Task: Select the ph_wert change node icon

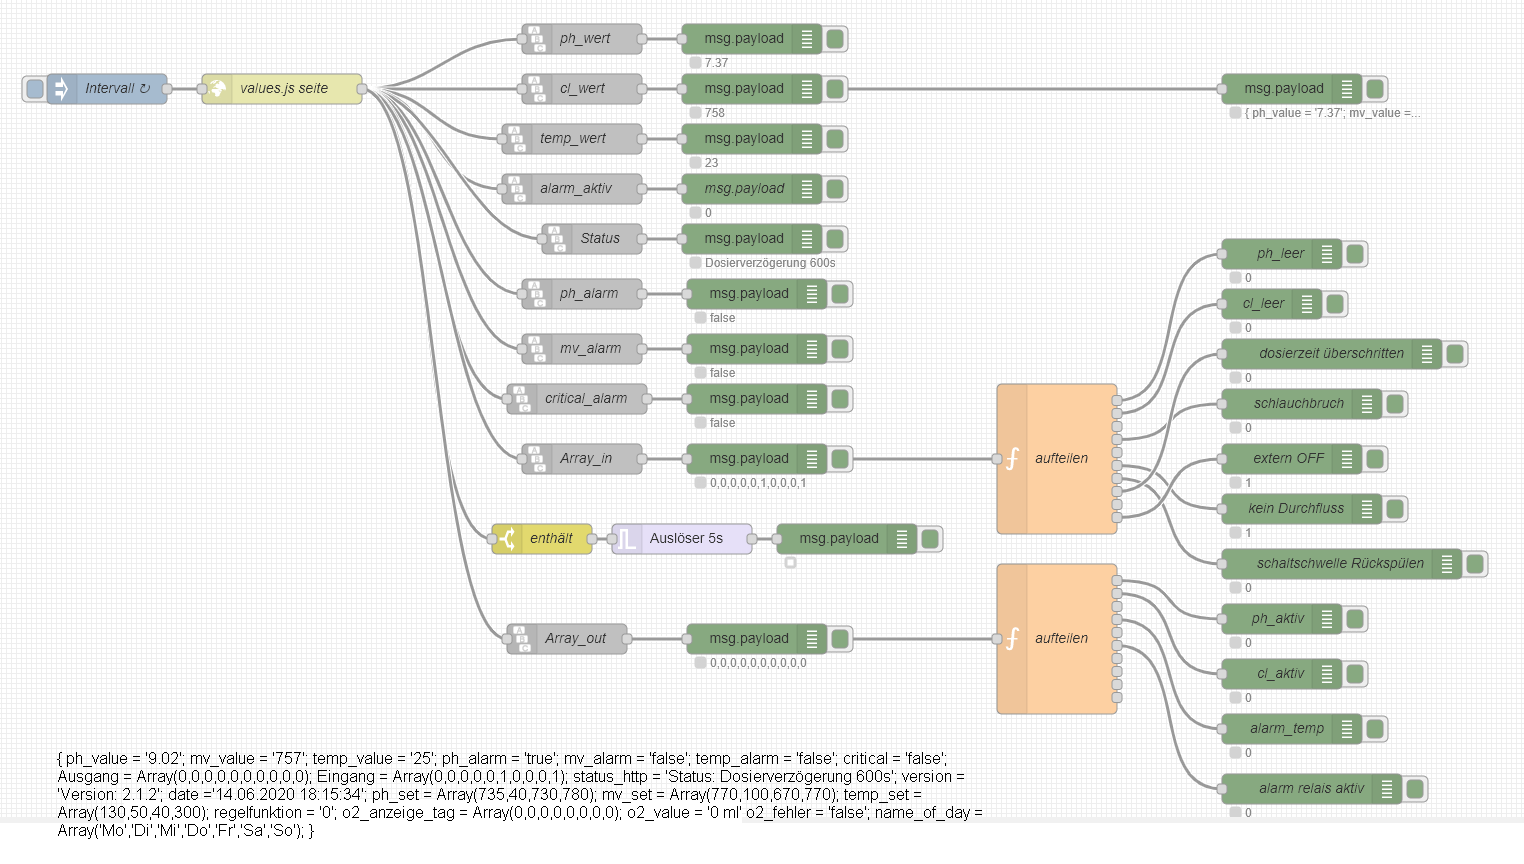Action: click(536, 39)
